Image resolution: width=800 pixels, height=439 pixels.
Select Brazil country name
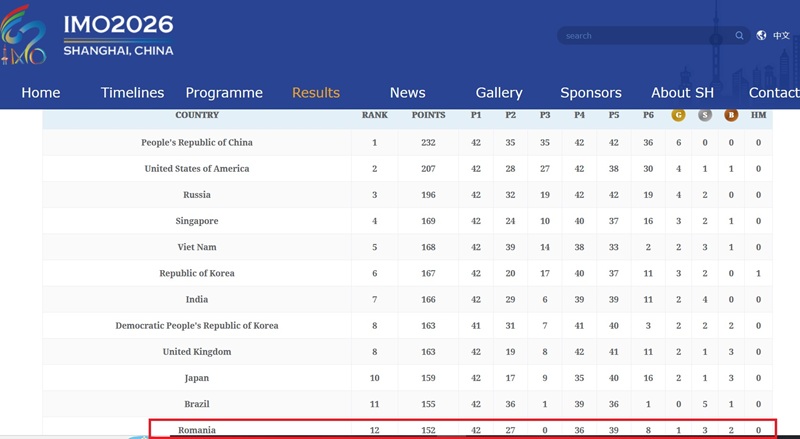coord(197,404)
